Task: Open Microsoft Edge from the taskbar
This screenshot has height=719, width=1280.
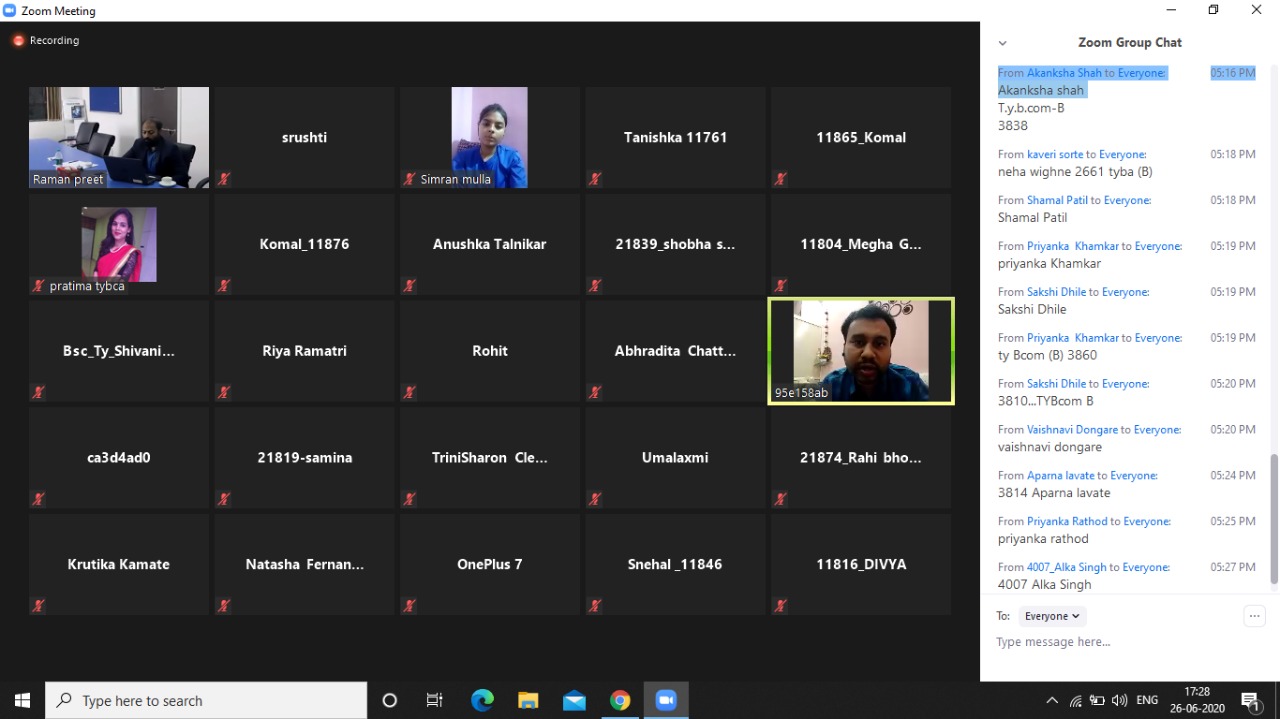Action: pyautogui.click(x=482, y=700)
